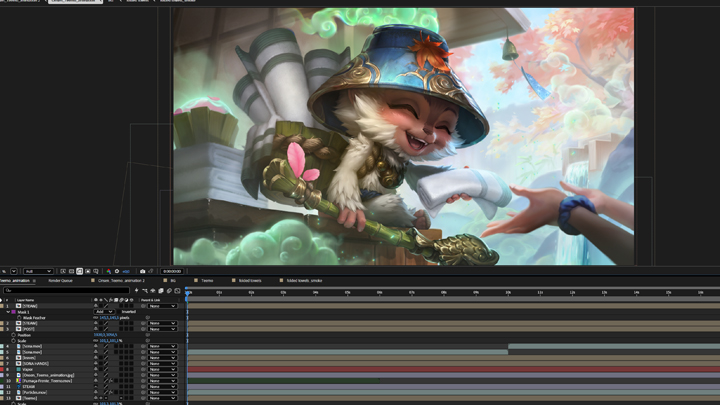This screenshot has width=720, height=405.
Task: Click the purple Mask 1 color swatch
Action: 13,312
